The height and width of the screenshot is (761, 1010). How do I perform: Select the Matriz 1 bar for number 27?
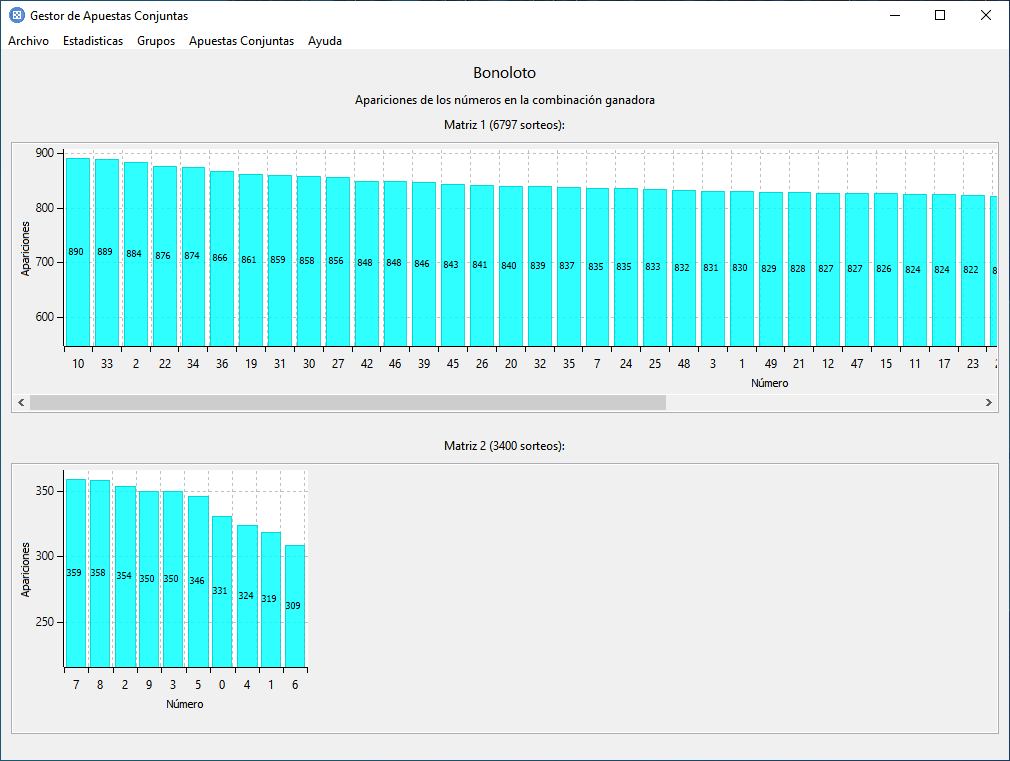(338, 262)
